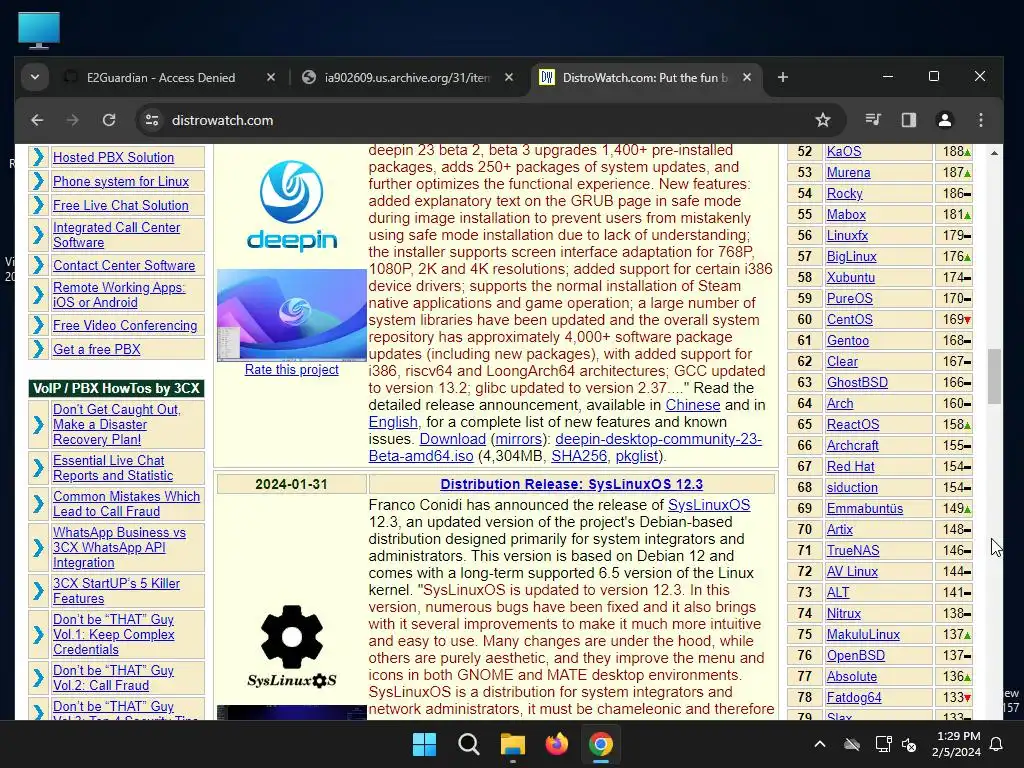Open the Chrome profile menu
The height and width of the screenshot is (768, 1024).
[x=944, y=120]
